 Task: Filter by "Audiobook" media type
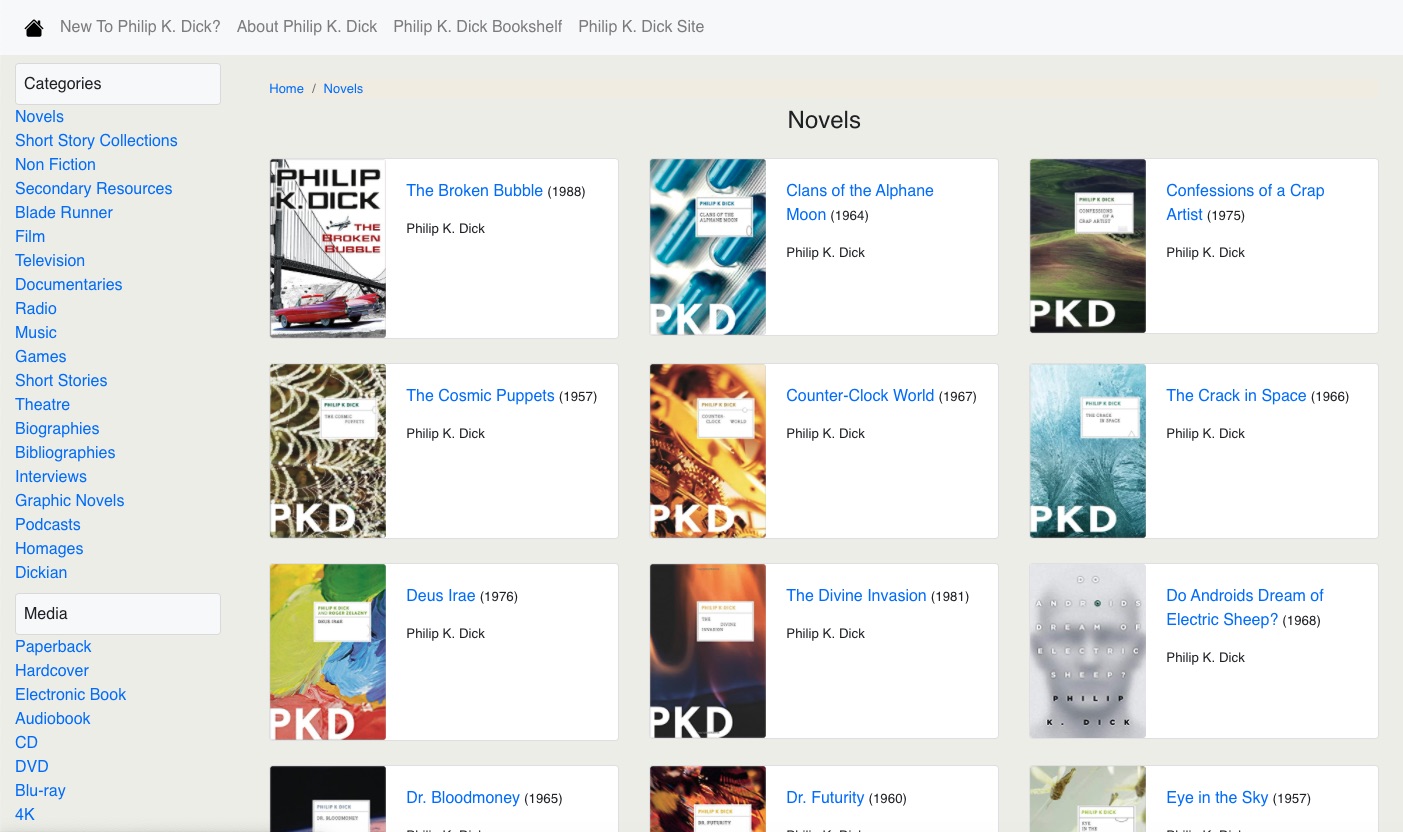[52, 718]
